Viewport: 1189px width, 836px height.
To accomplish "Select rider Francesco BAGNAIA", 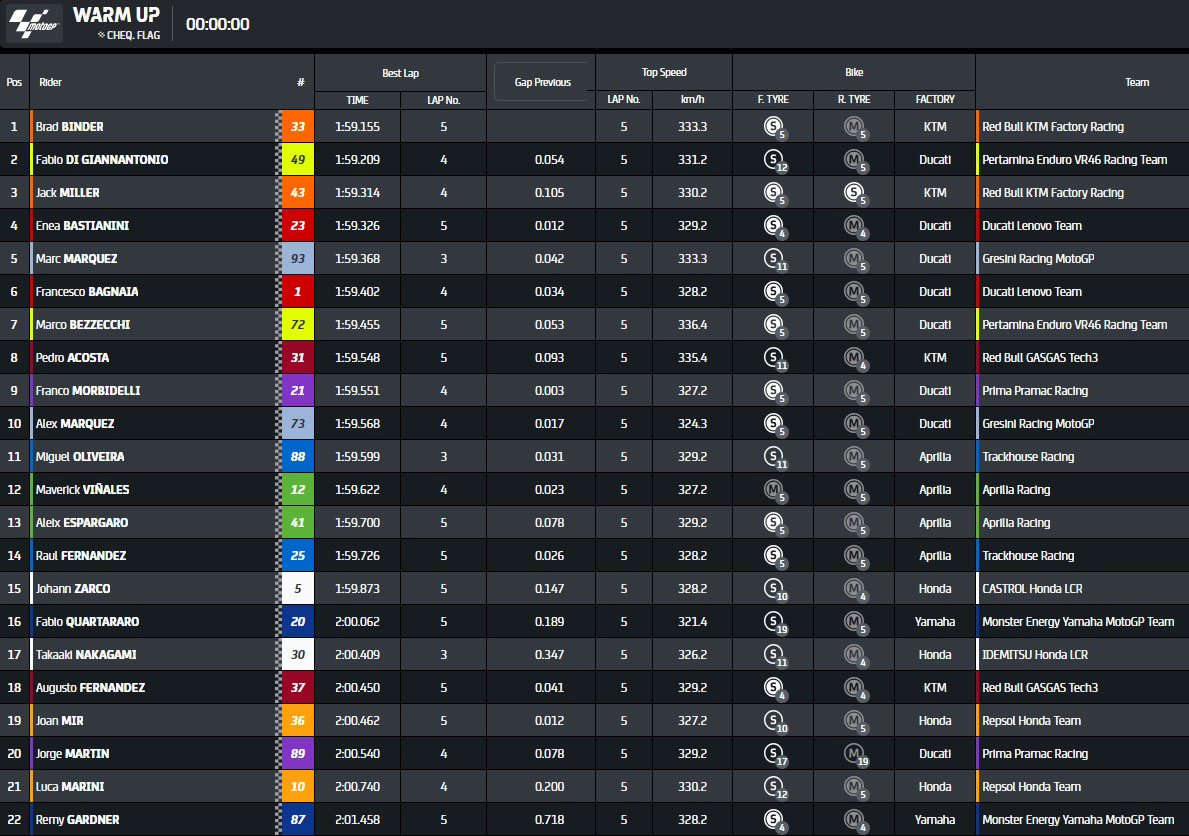I will 87,292.
